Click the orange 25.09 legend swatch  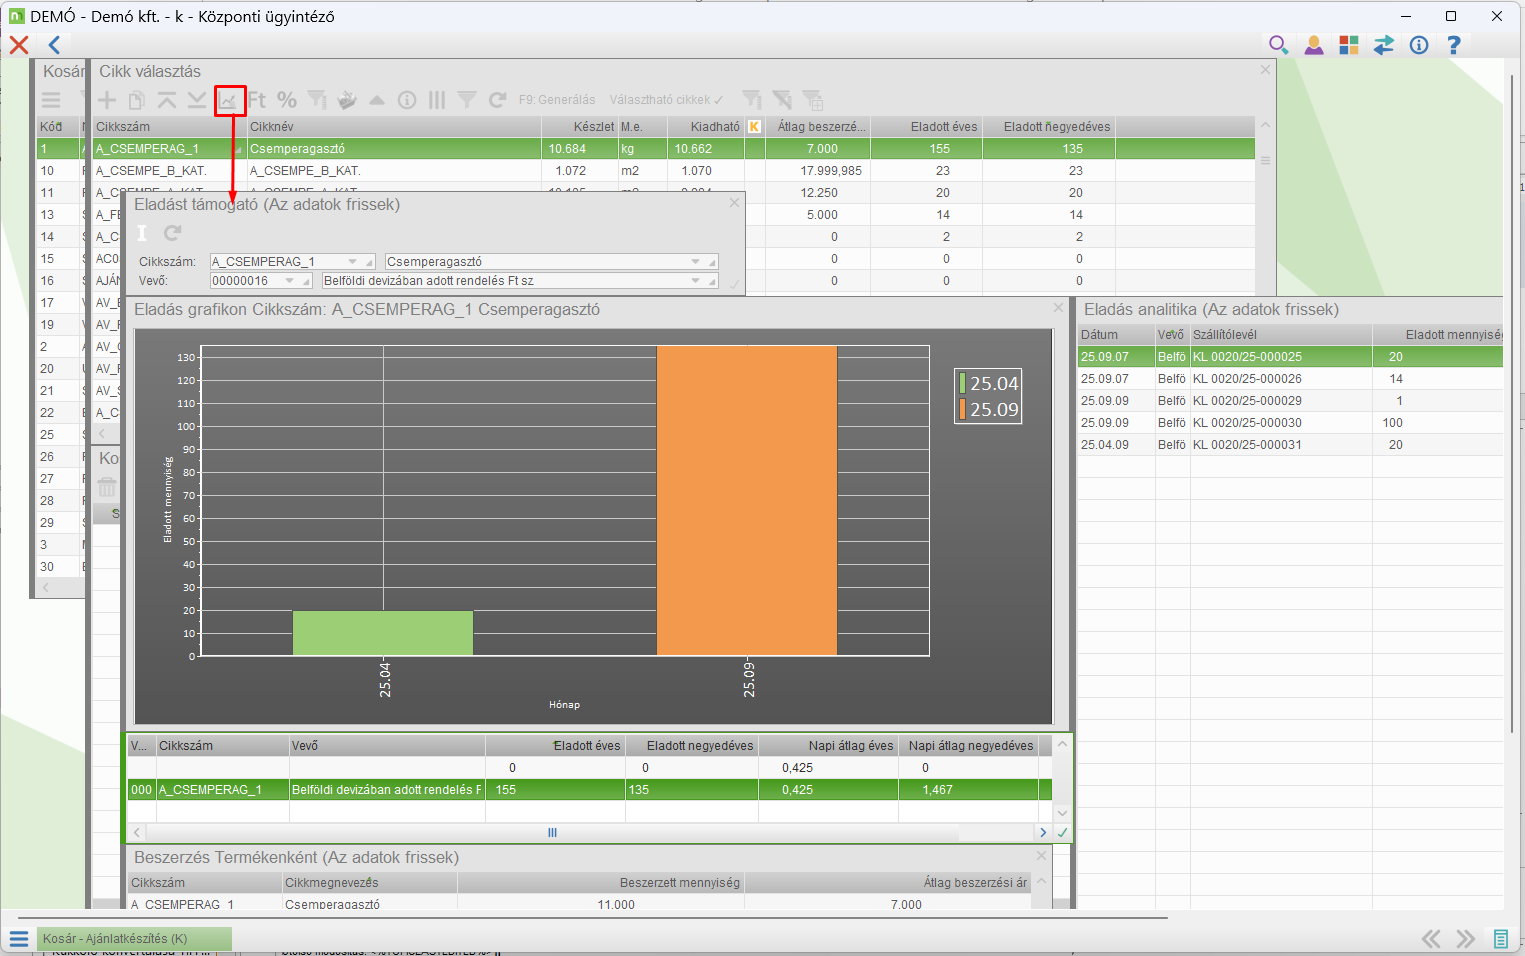962,409
